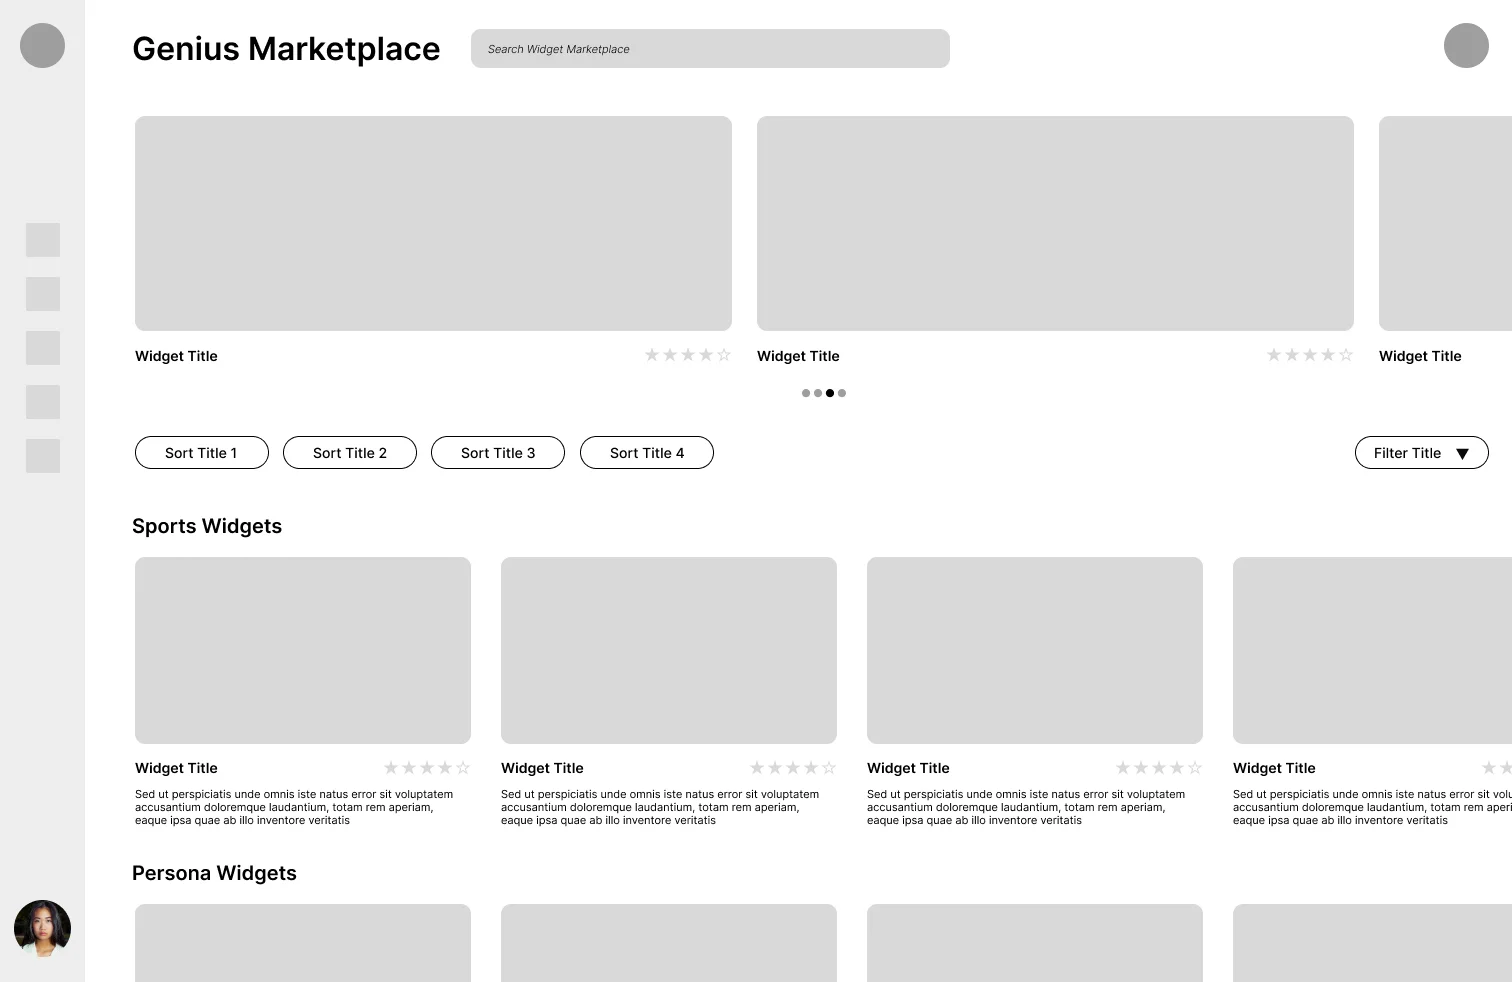Viewport: 1512px width, 982px height.
Task: Click the round profile icon top right
Action: pos(1466,46)
